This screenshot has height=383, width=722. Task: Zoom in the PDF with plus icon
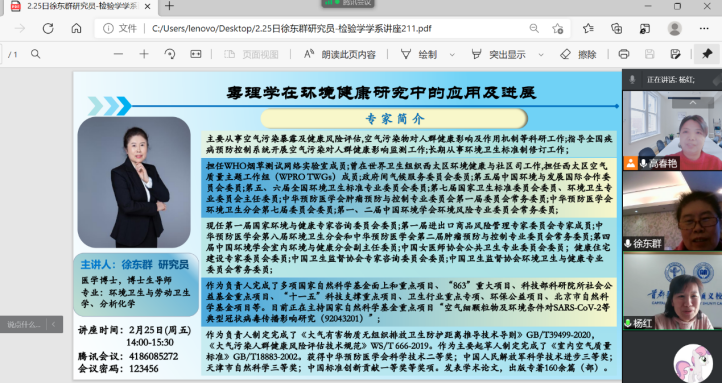[x=144, y=54]
